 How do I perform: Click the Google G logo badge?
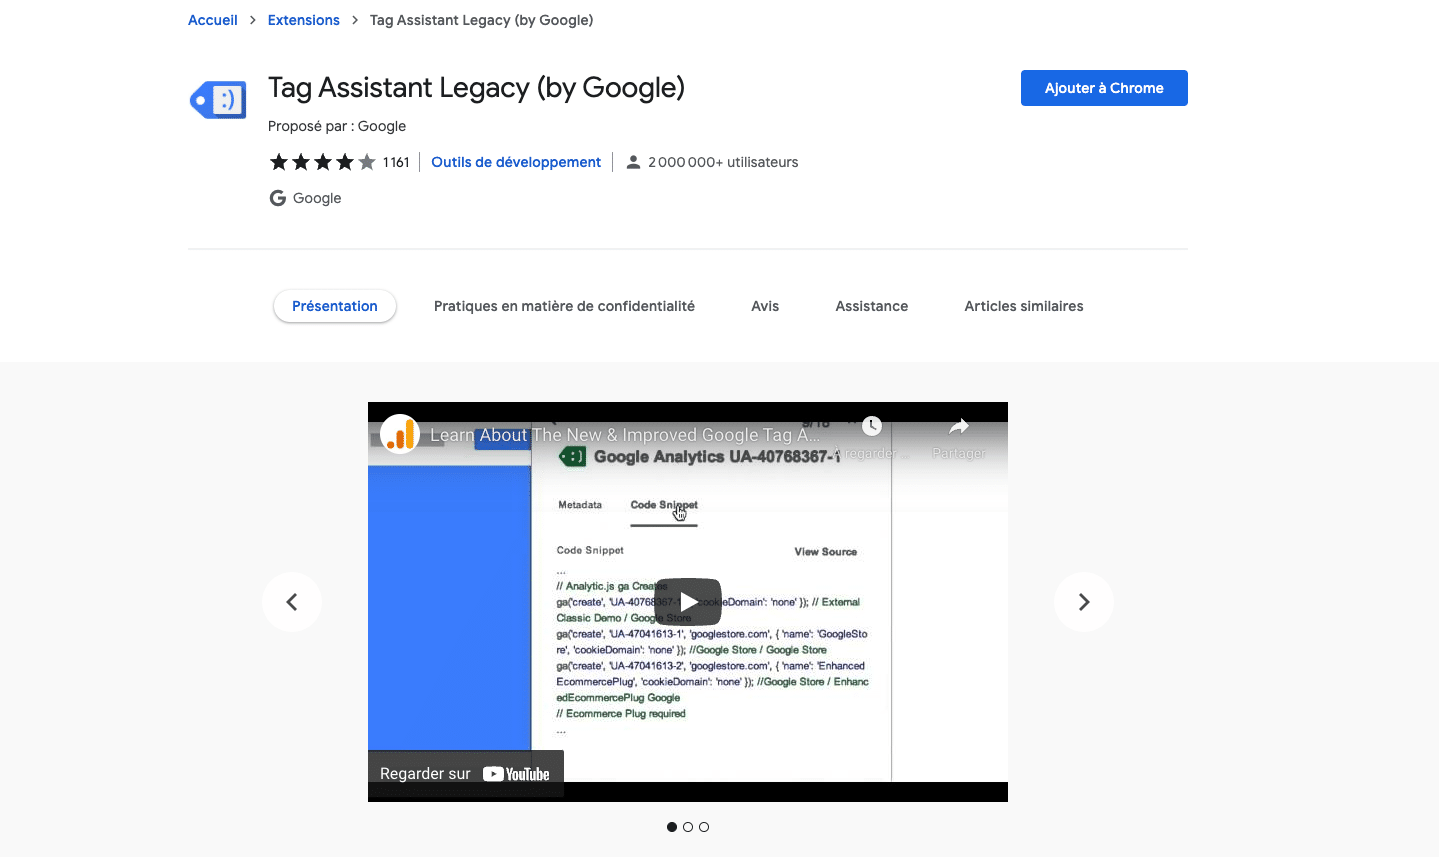point(278,198)
